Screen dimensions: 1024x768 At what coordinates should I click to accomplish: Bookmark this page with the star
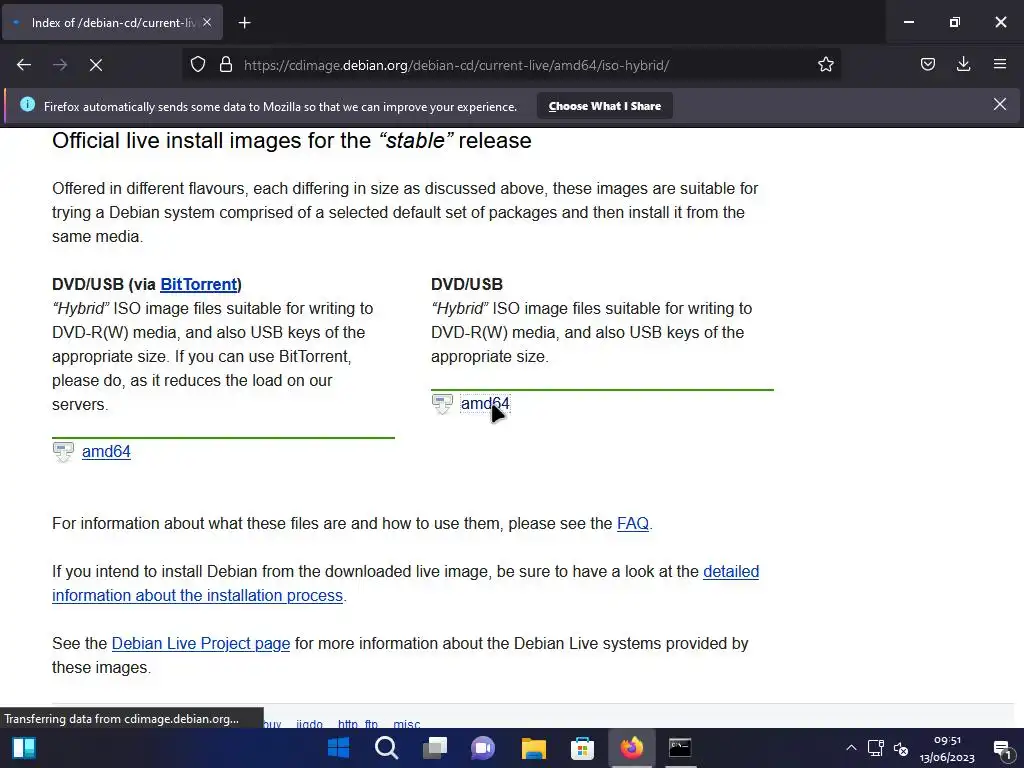click(825, 65)
